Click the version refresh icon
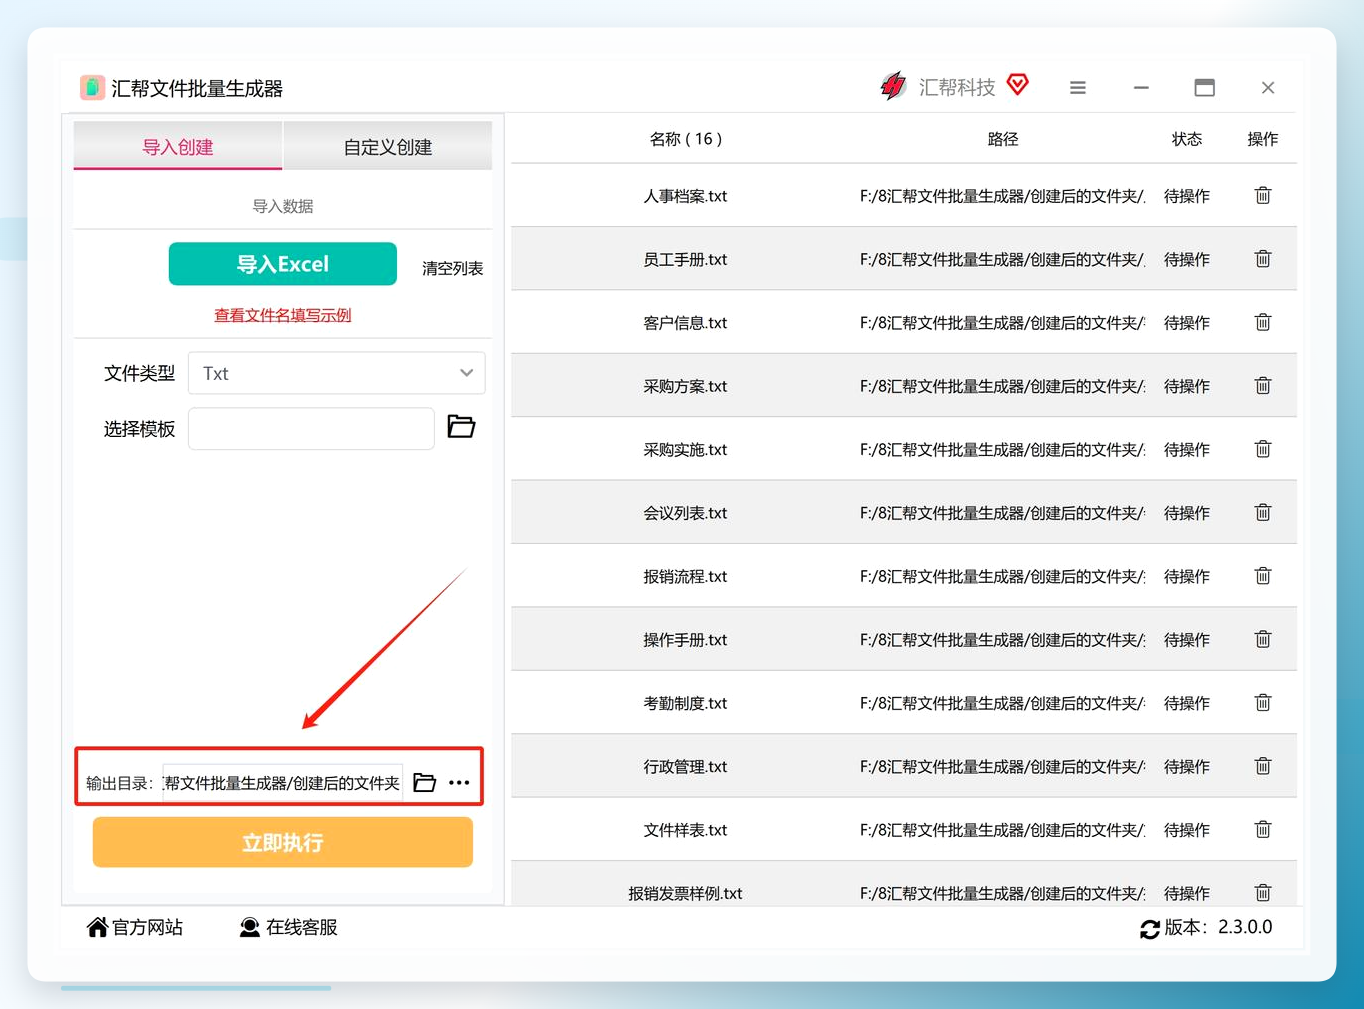 (1150, 929)
